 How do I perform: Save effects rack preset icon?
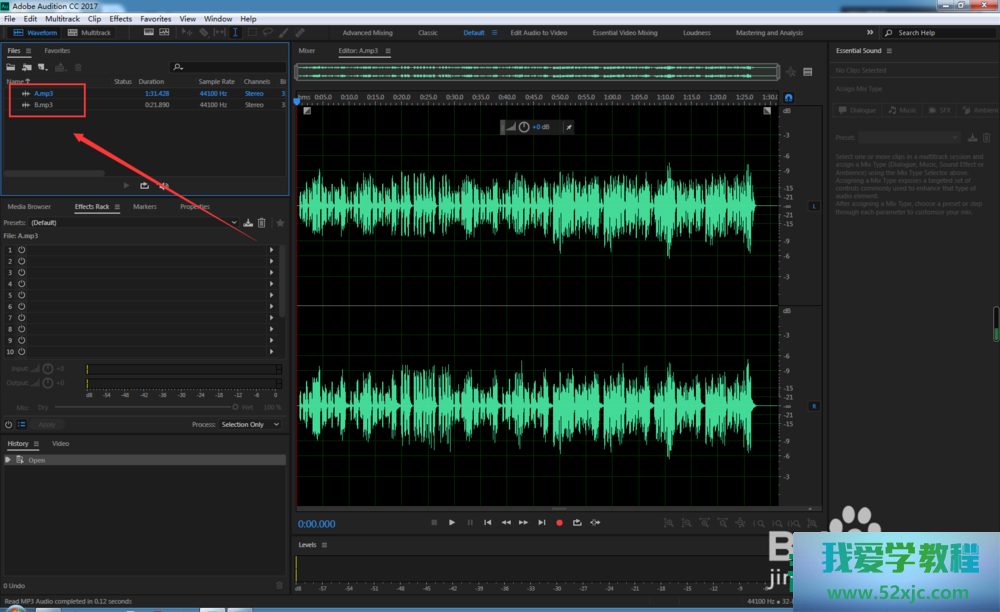pyautogui.click(x=248, y=222)
